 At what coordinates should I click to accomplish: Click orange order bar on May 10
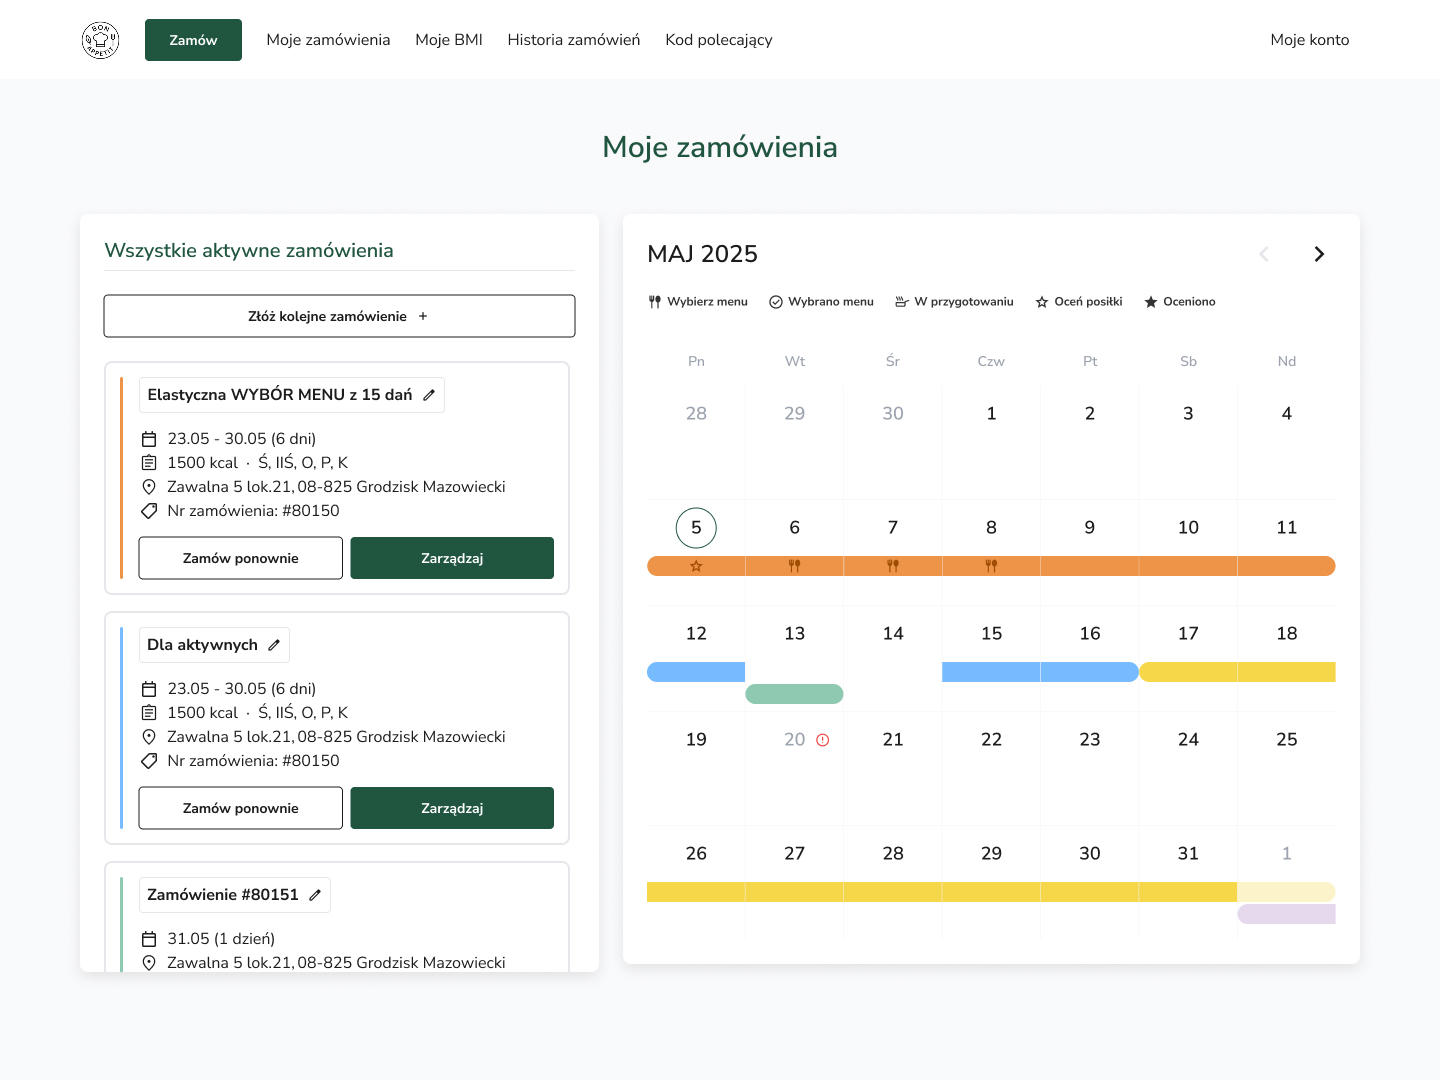pyautogui.click(x=1188, y=566)
